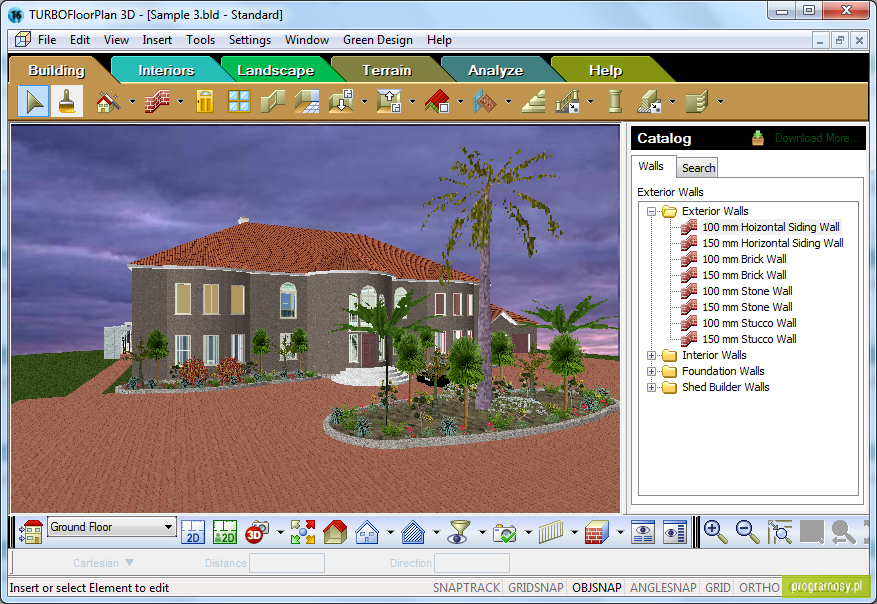The image size is (877, 604).
Task: Open the File menu
Action: pos(47,40)
